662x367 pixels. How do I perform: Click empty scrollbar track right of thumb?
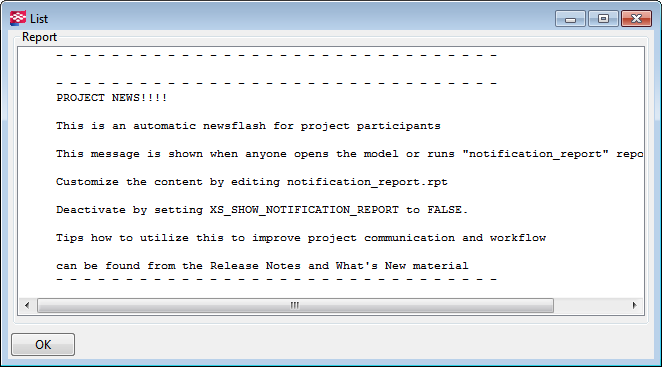[589, 305]
